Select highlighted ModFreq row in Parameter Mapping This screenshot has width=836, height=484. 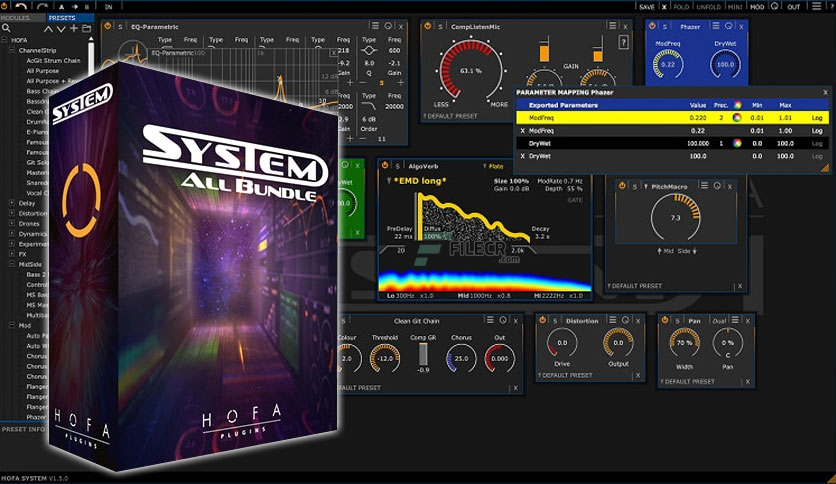tap(672, 118)
